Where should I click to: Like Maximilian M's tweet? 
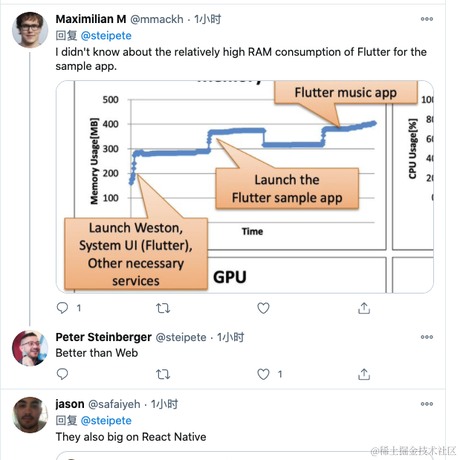tap(263, 308)
